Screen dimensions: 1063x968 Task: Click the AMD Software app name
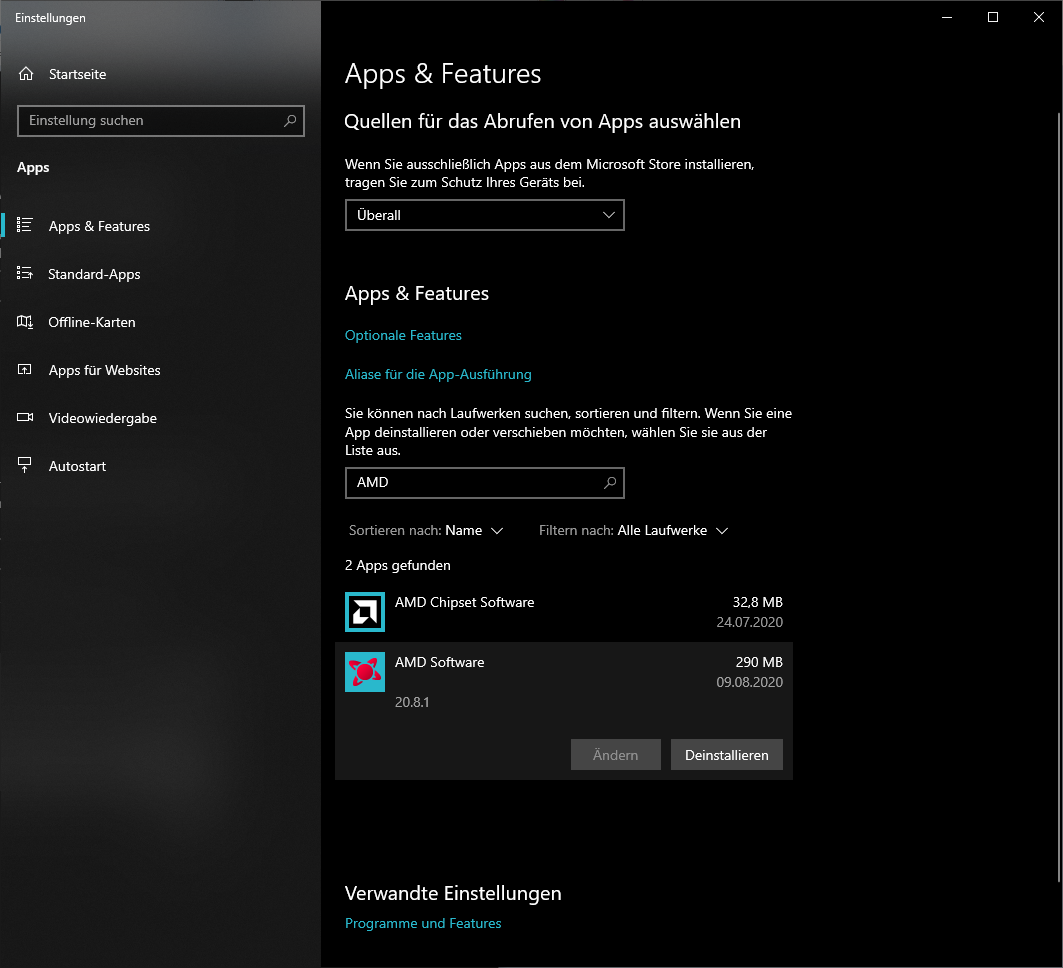click(x=439, y=662)
